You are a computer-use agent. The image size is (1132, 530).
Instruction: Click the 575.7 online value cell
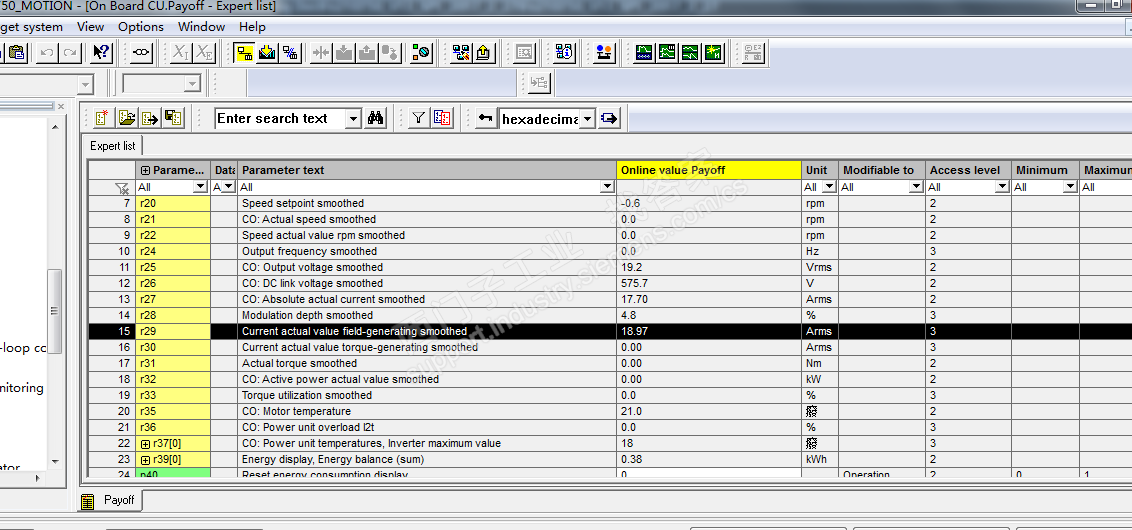click(x=709, y=284)
